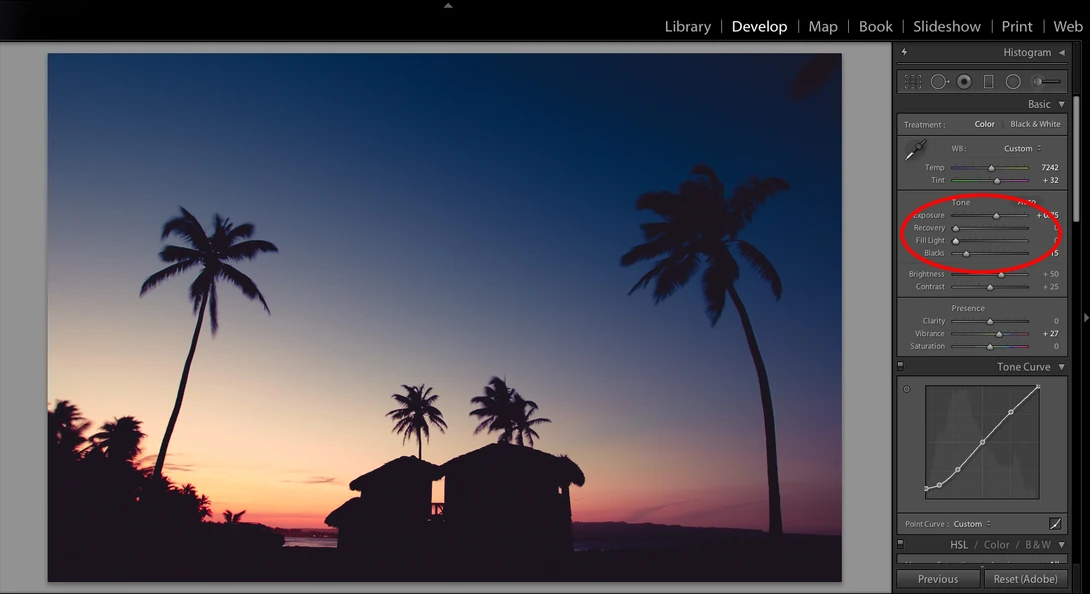
Task: Activate the Red Eye Correction tool
Action: (x=964, y=82)
